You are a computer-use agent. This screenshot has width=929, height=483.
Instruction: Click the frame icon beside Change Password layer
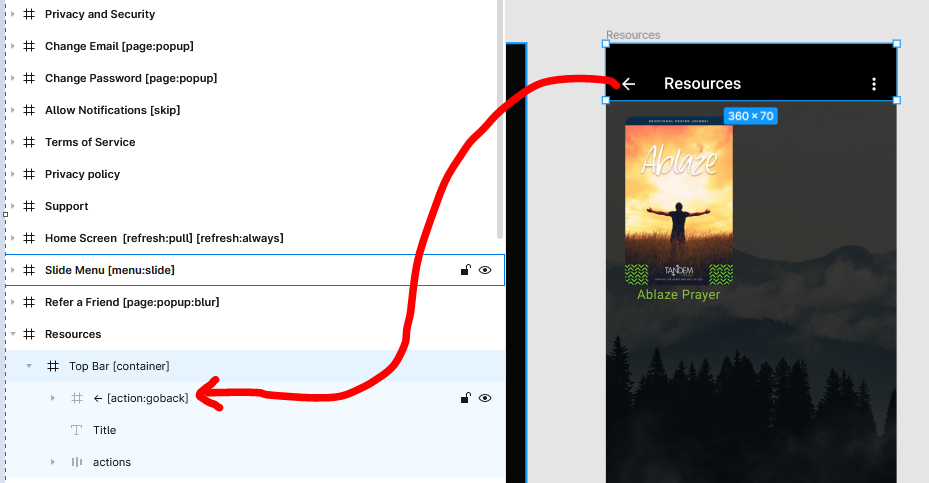(29, 78)
